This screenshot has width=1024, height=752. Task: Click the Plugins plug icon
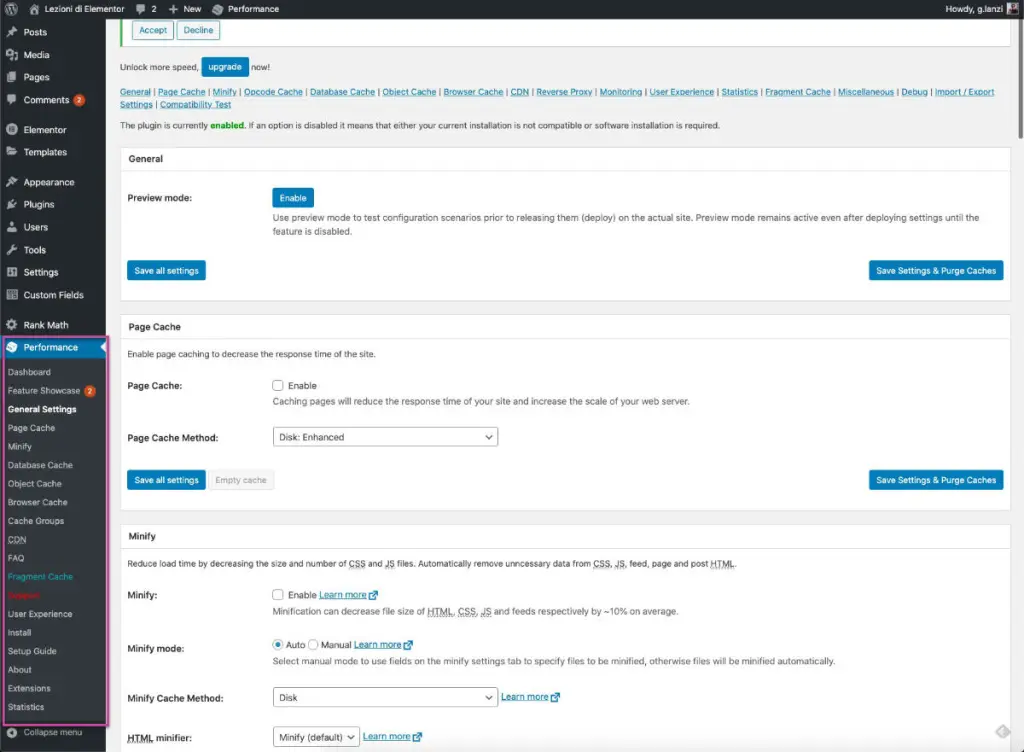point(12,204)
